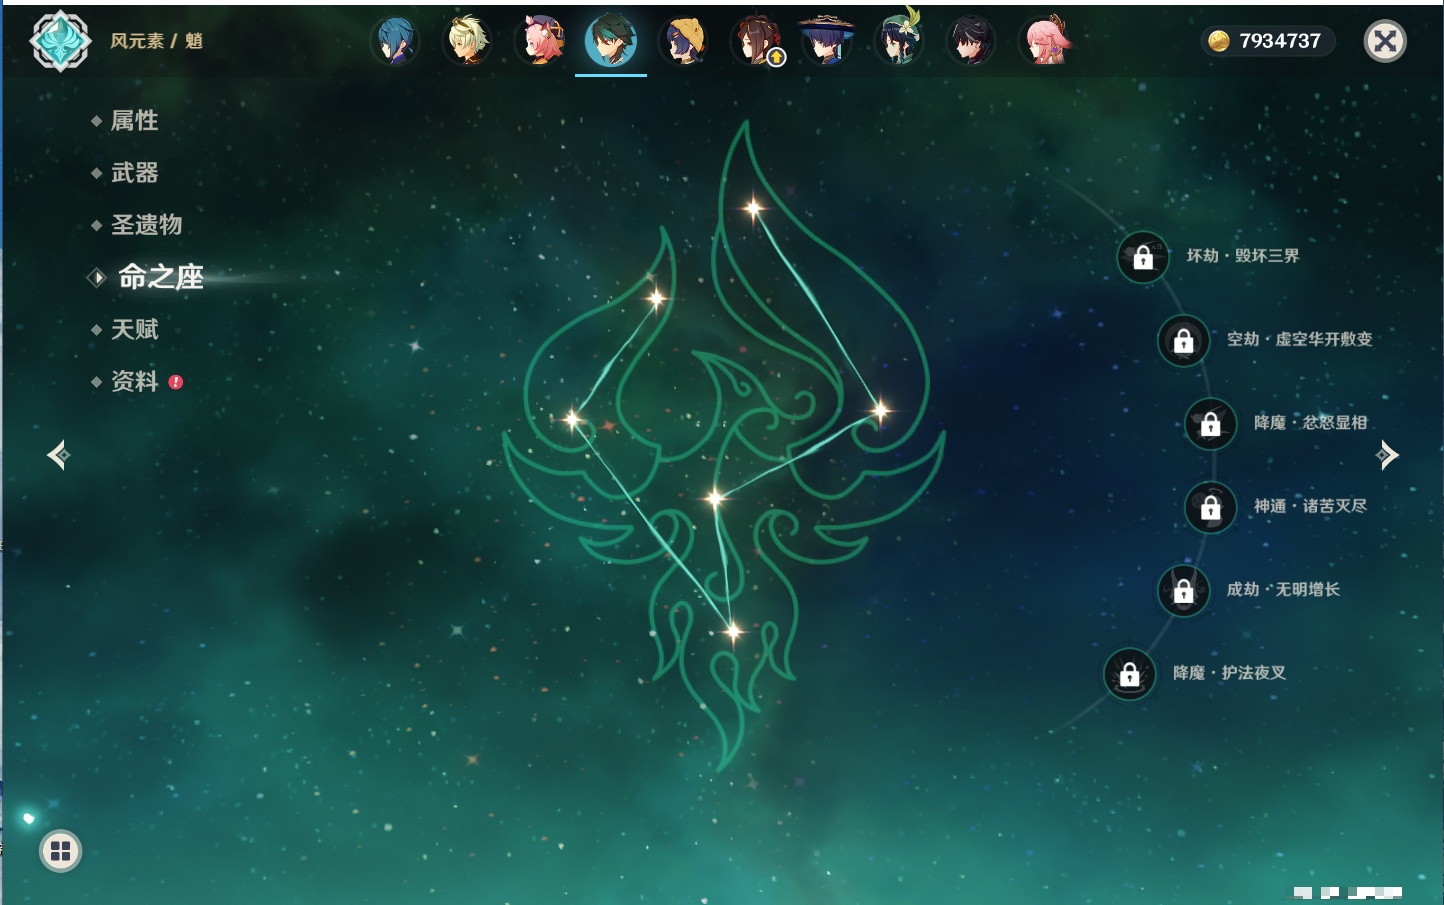1444x905 pixels.
Task: Open the 属性 attributes page
Action: [x=134, y=121]
